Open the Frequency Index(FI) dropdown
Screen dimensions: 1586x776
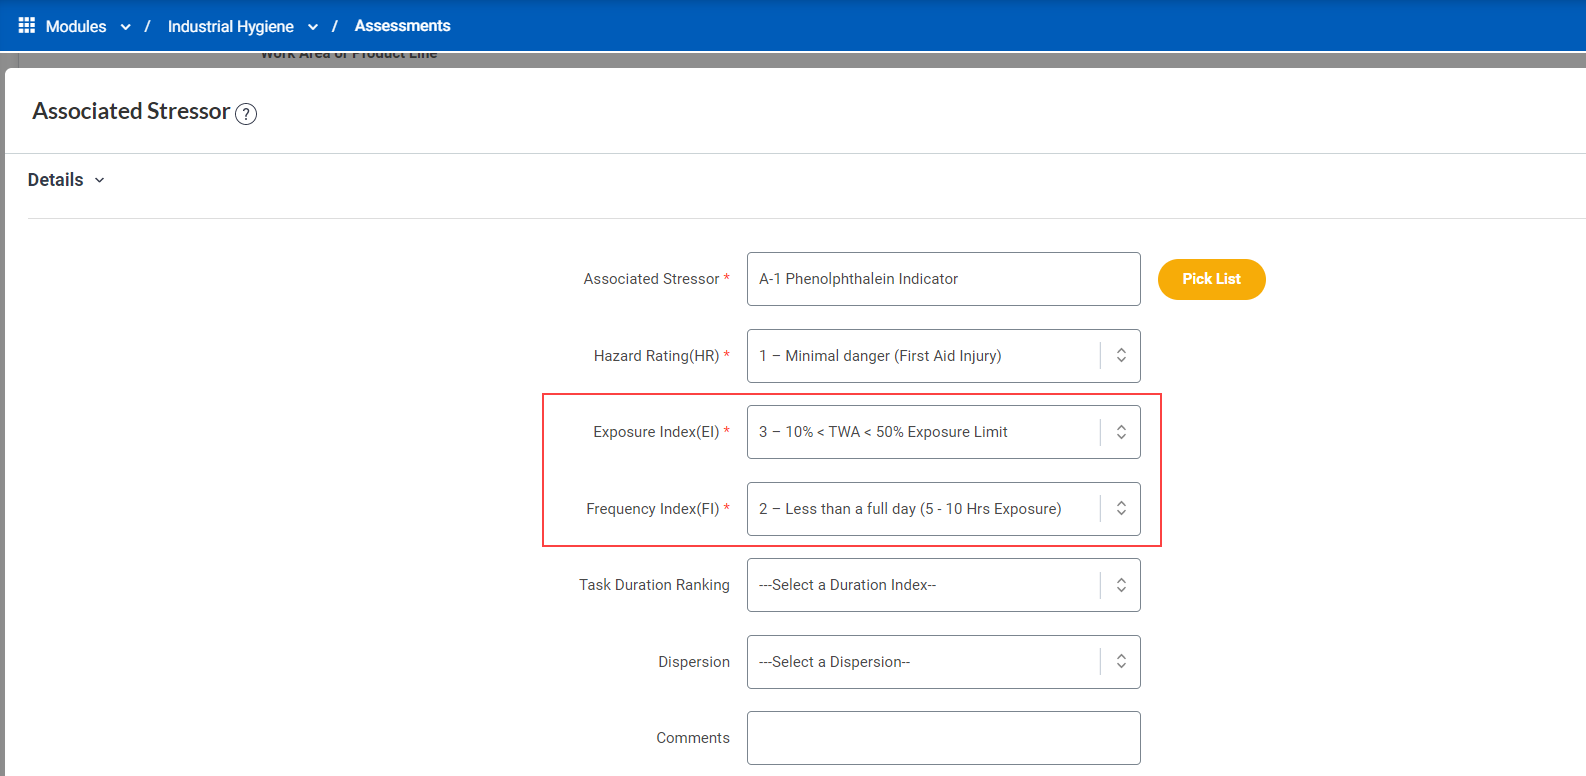pos(943,509)
